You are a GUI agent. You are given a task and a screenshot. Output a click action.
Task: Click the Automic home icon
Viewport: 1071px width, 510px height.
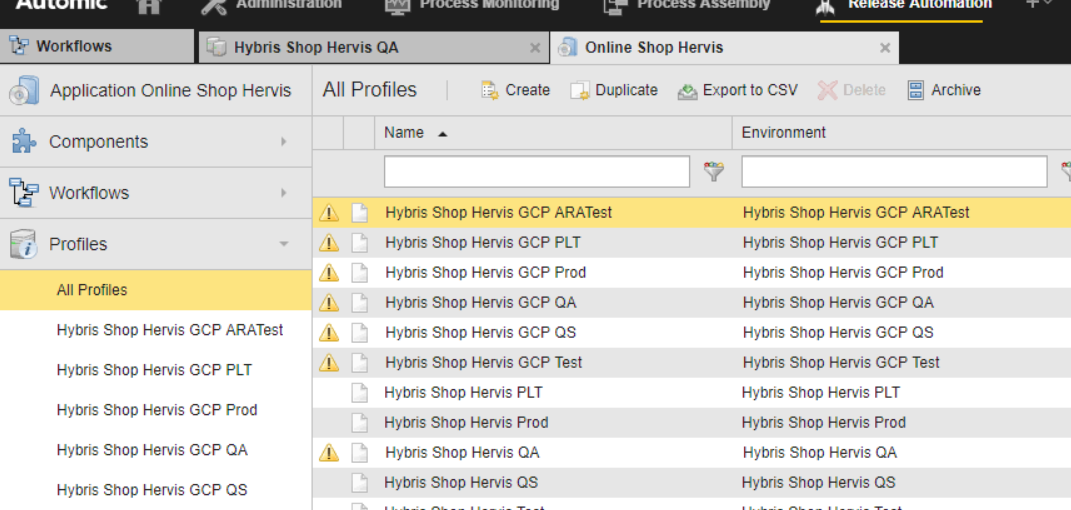coord(149,6)
